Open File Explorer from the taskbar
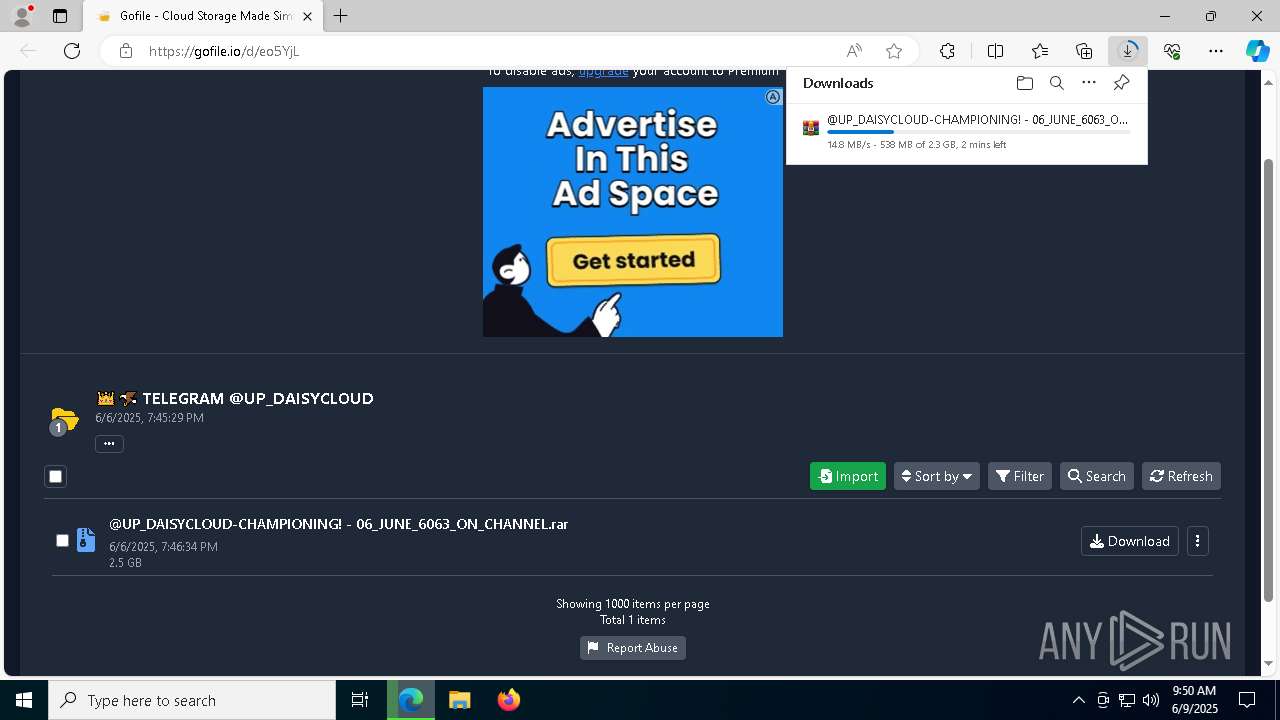 (x=459, y=700)
